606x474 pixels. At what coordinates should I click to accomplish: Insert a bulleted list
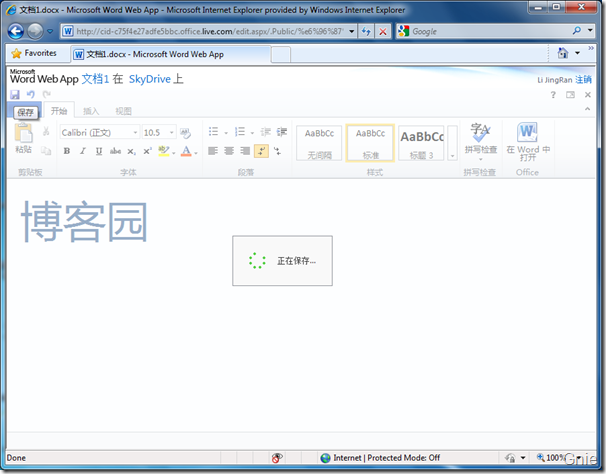point(213,132)
